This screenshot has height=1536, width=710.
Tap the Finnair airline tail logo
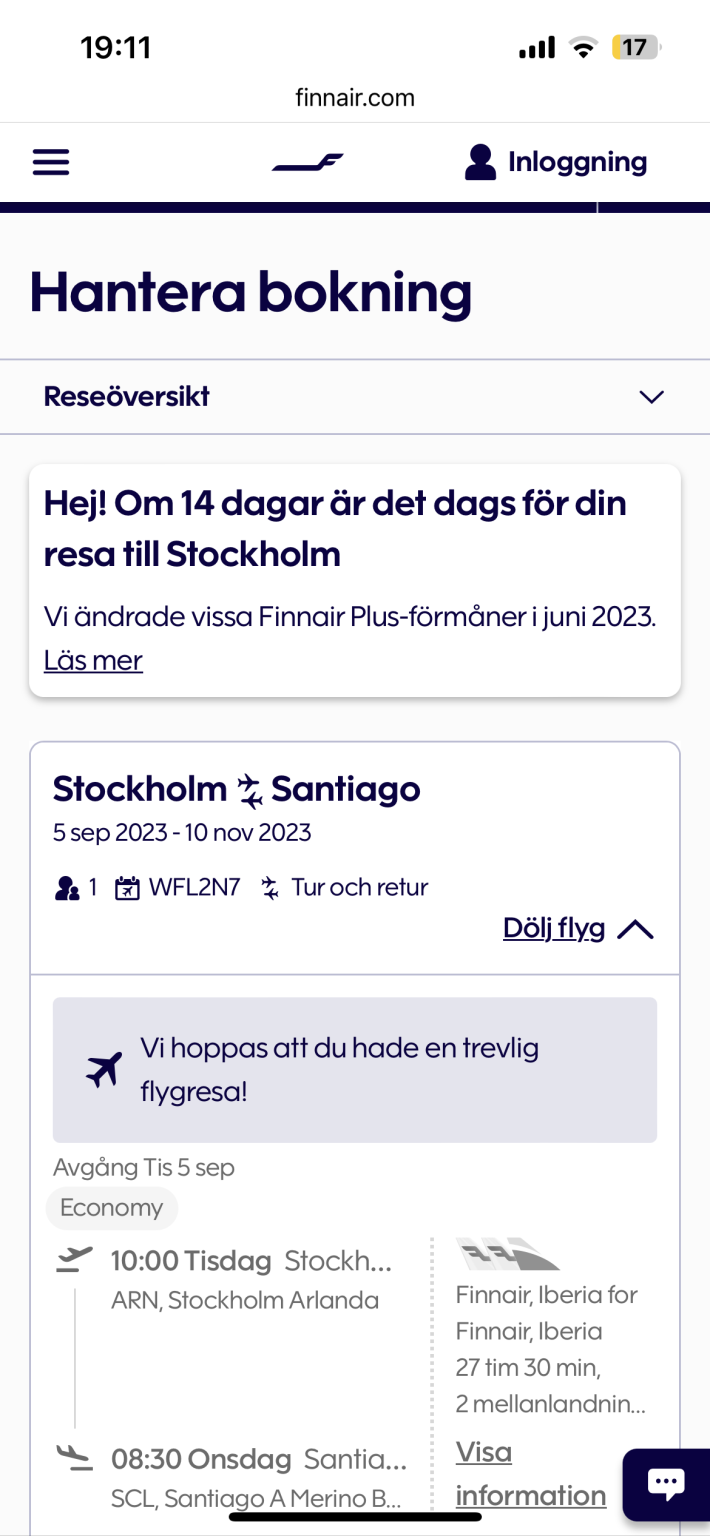(x=507, y=1253)
